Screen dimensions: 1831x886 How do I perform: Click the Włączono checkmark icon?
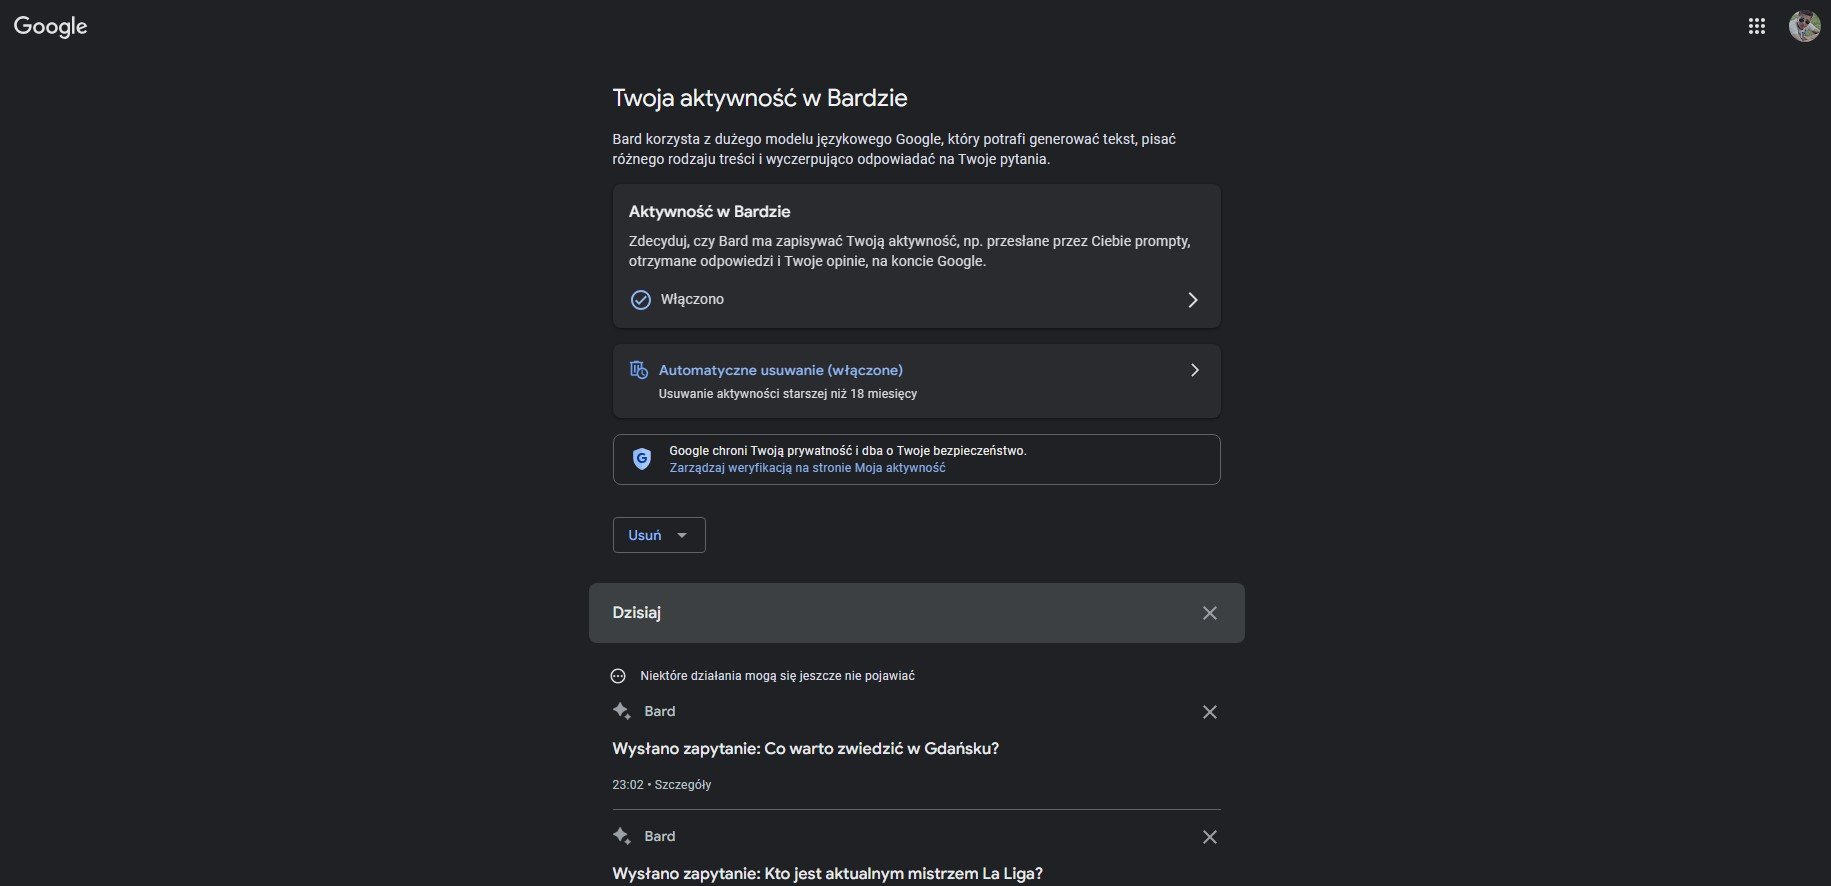641,300
